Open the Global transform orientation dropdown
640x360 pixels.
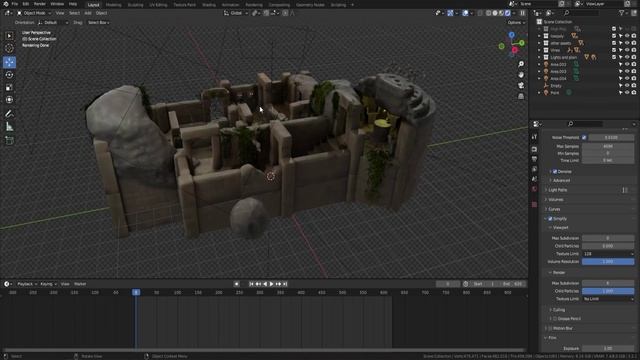point(236,13)
